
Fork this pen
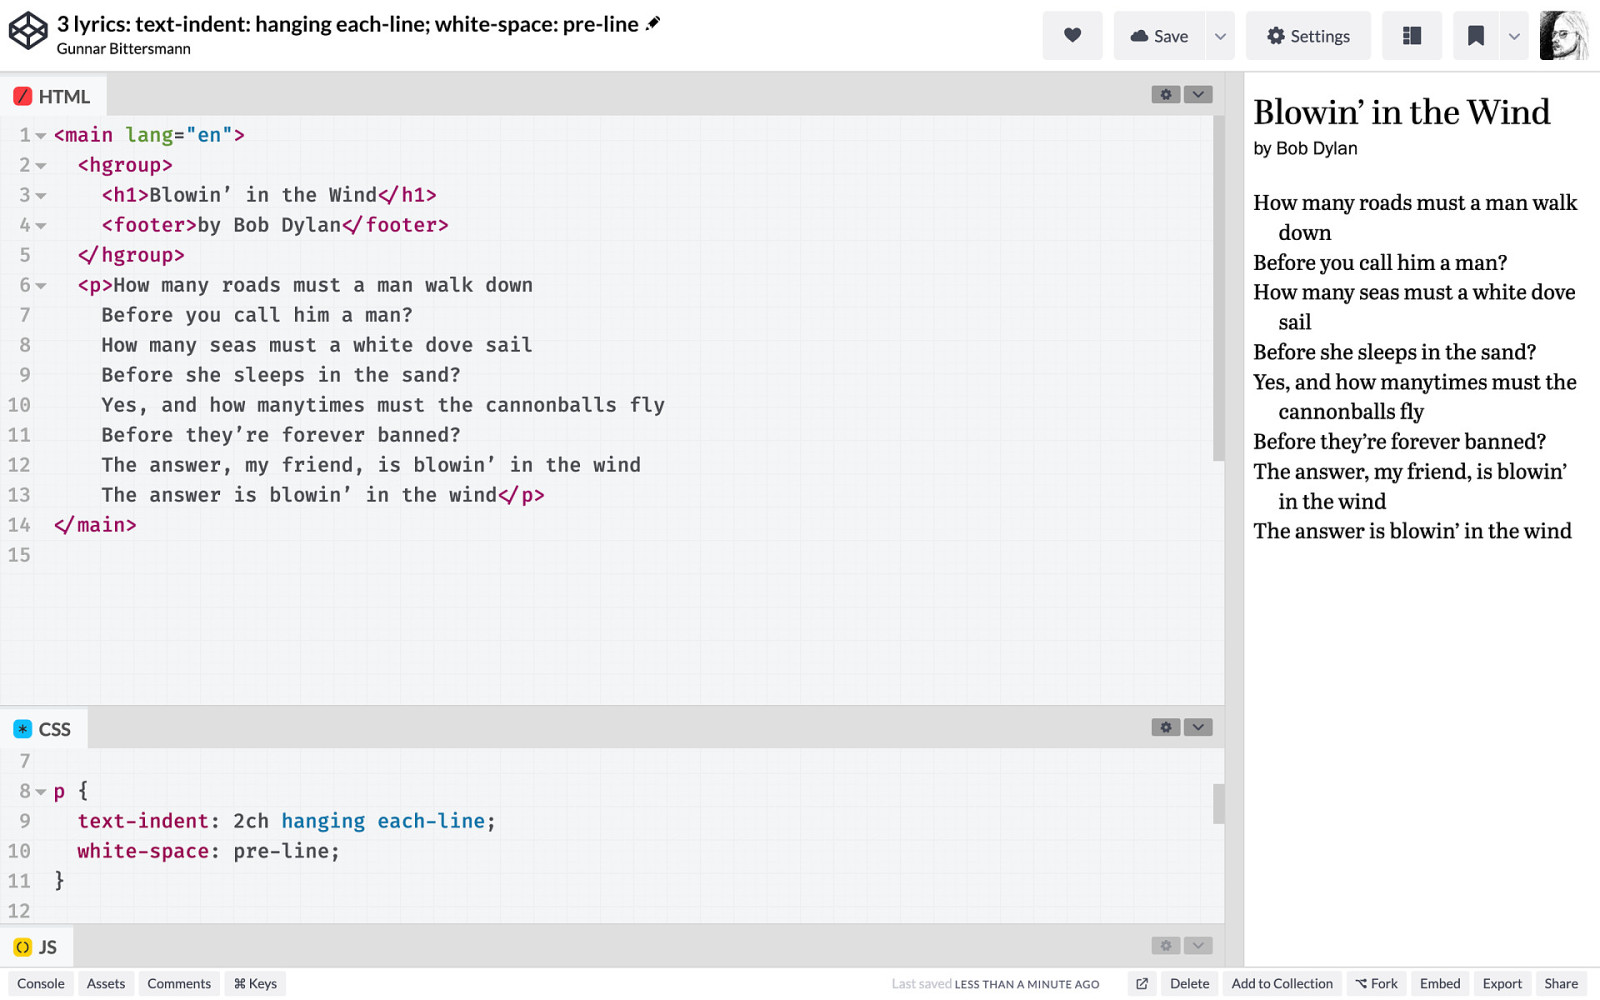point(1377,984)
